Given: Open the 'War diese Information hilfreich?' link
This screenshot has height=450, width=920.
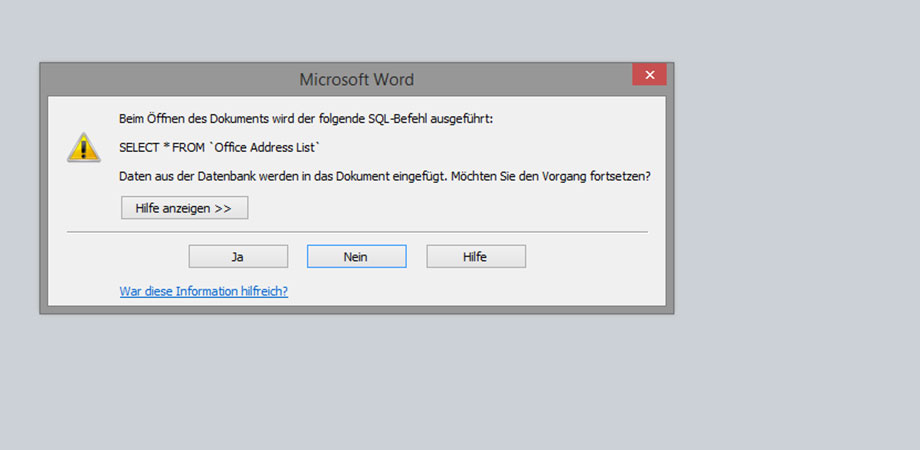Looking at the screenshot, I should pos(203,291).
